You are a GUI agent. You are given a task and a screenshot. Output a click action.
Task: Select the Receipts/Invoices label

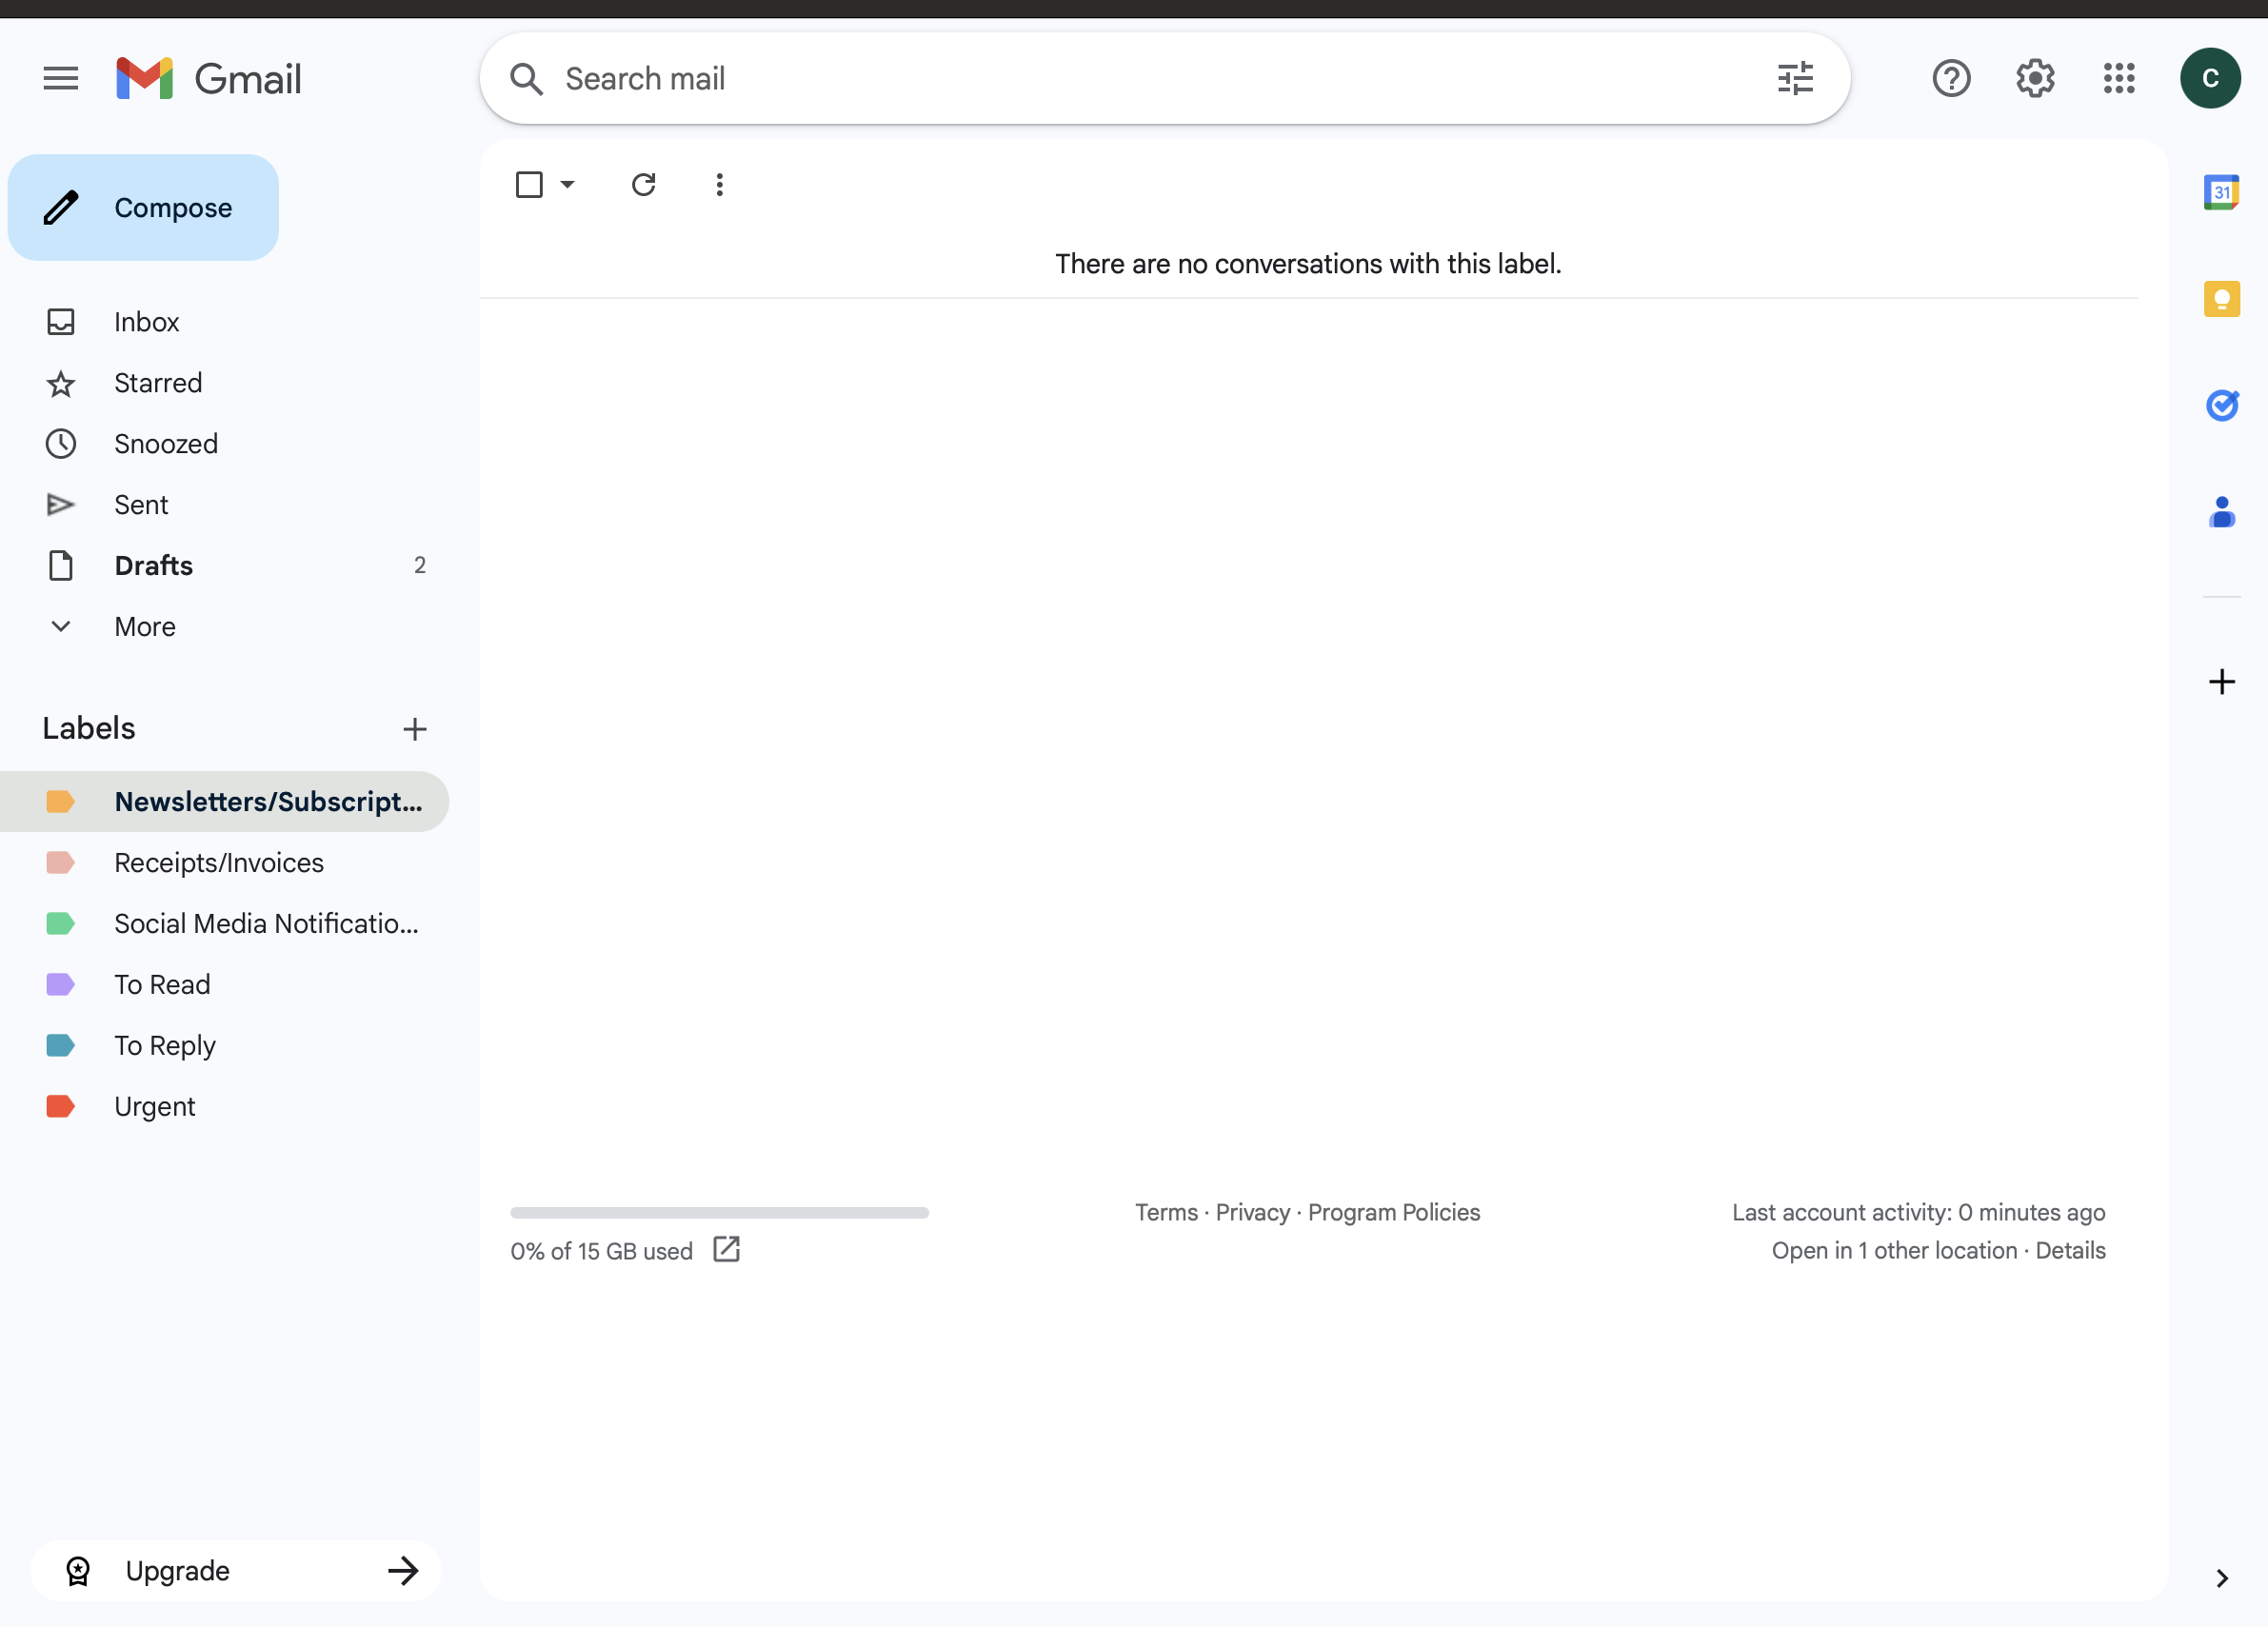[218, 862]
